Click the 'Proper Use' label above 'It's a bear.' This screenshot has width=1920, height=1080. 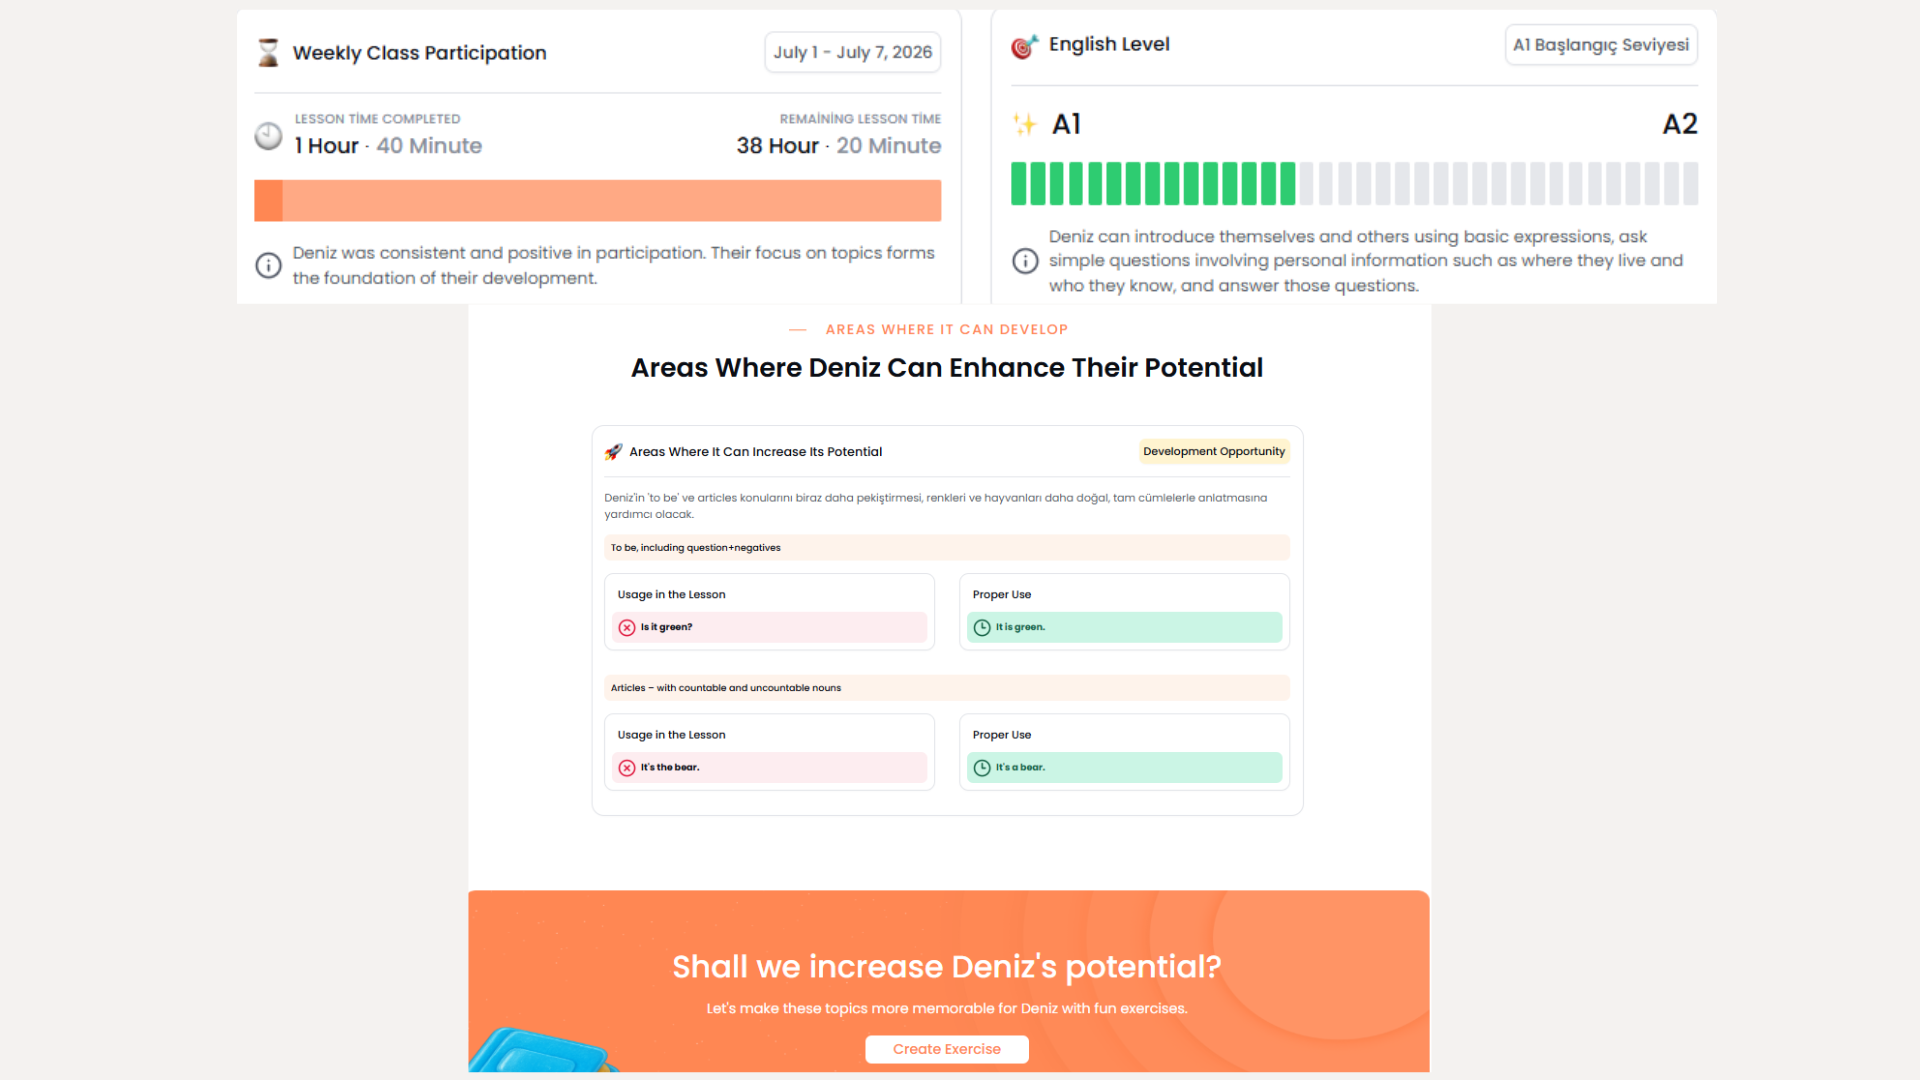[x=1002, y=735]
